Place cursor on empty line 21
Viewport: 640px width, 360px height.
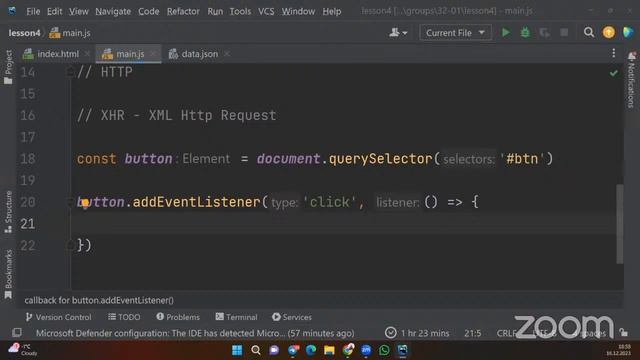click(343, 224)
